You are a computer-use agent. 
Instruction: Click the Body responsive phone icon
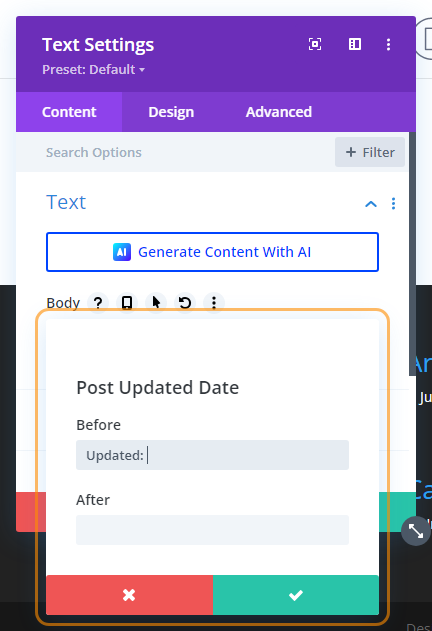point(127,302)
